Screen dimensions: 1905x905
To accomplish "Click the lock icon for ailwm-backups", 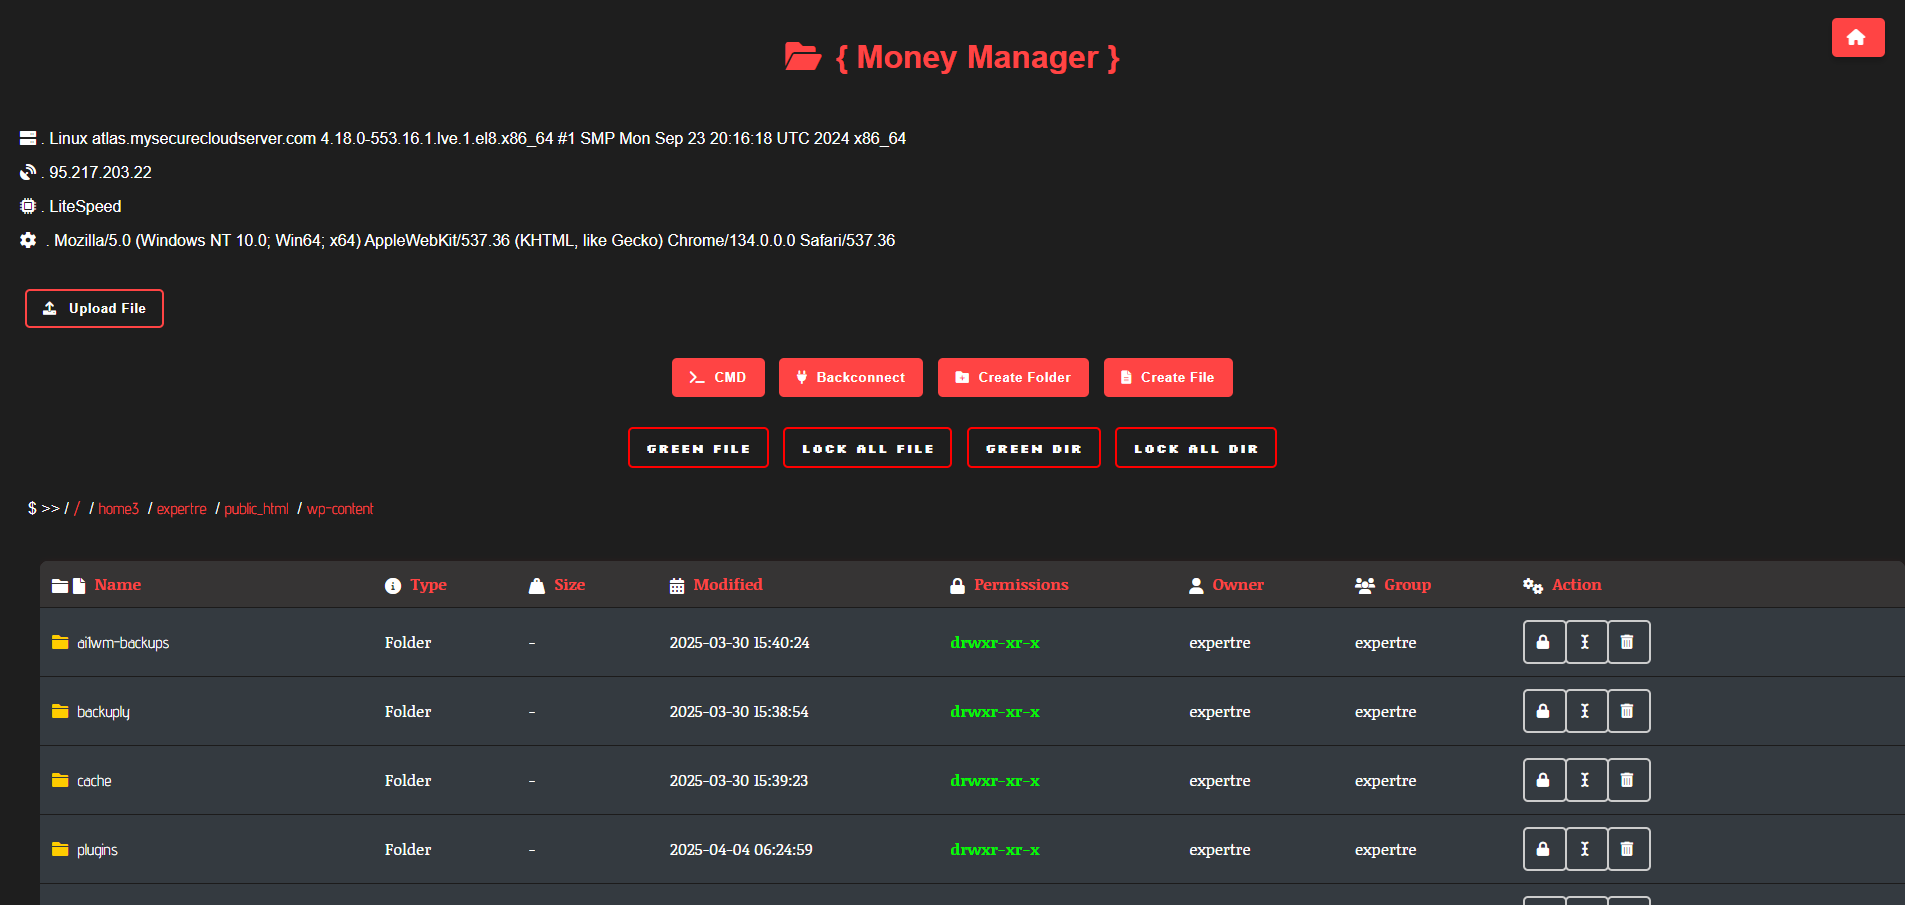I will (x=1543, y=642).
